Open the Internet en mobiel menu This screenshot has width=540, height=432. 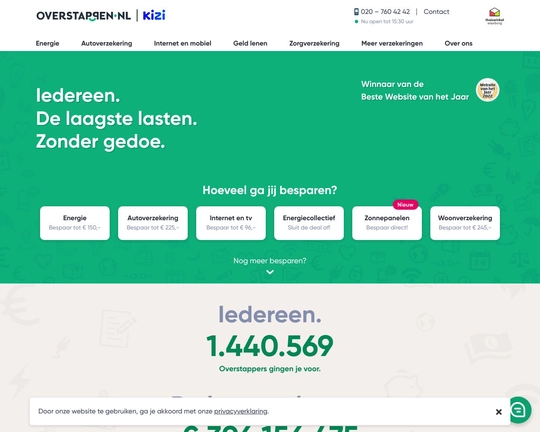point(183,43)
